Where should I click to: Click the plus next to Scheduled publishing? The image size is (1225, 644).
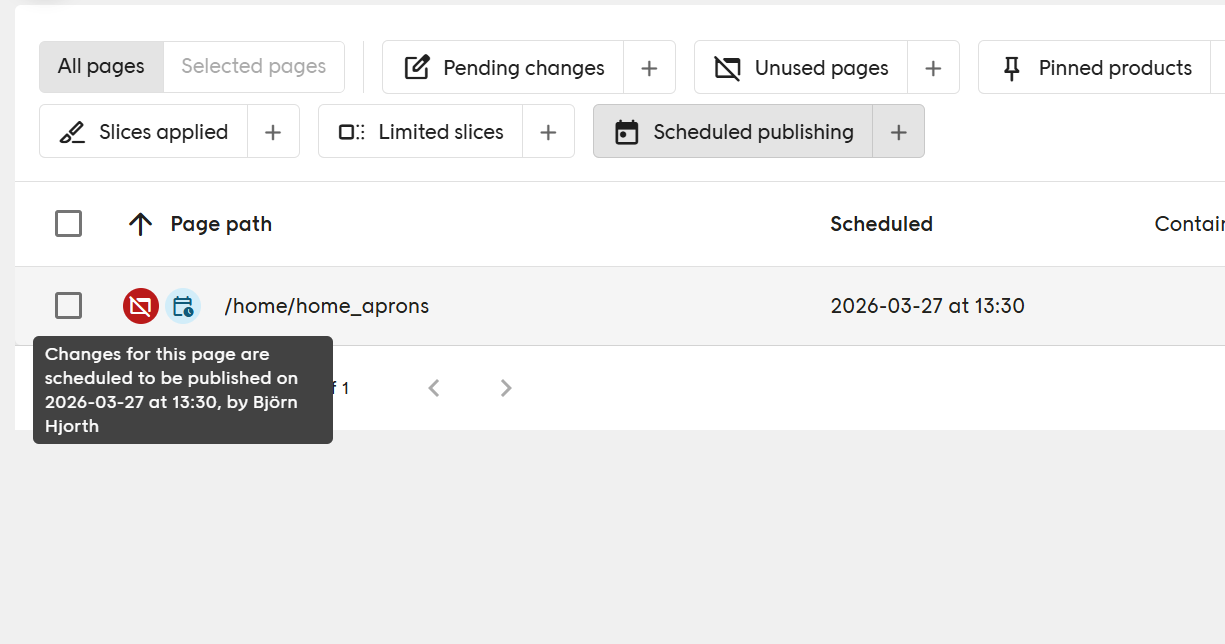(898, 132)
